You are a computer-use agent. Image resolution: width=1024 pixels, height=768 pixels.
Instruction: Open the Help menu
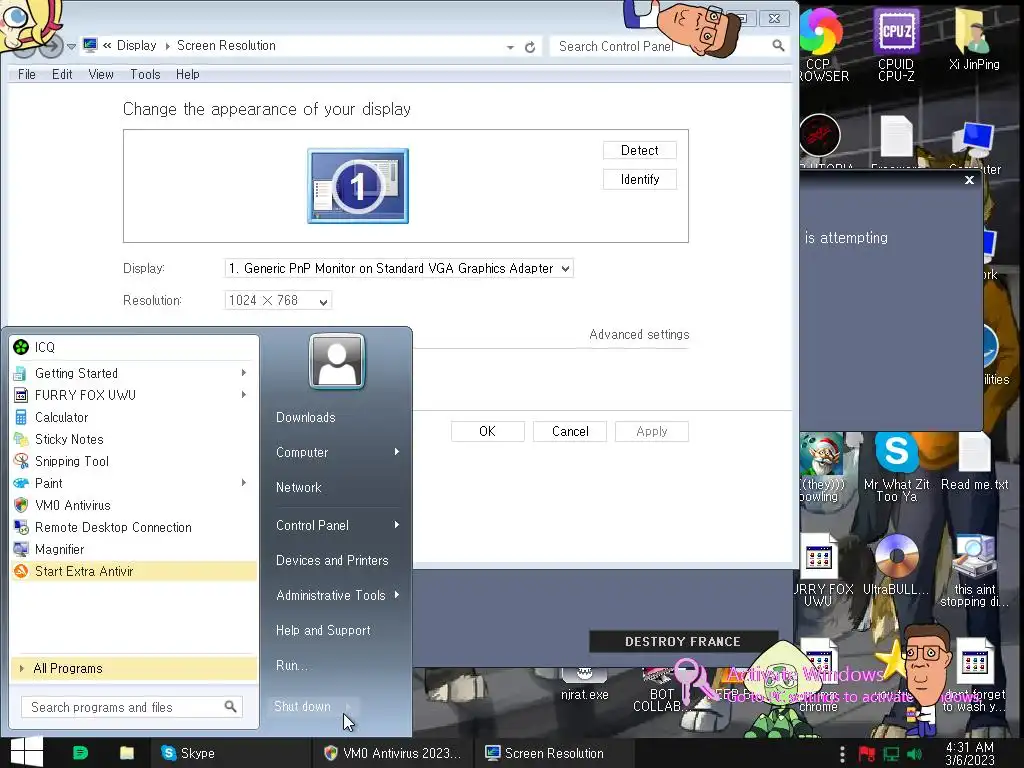[x=187, y=74]
